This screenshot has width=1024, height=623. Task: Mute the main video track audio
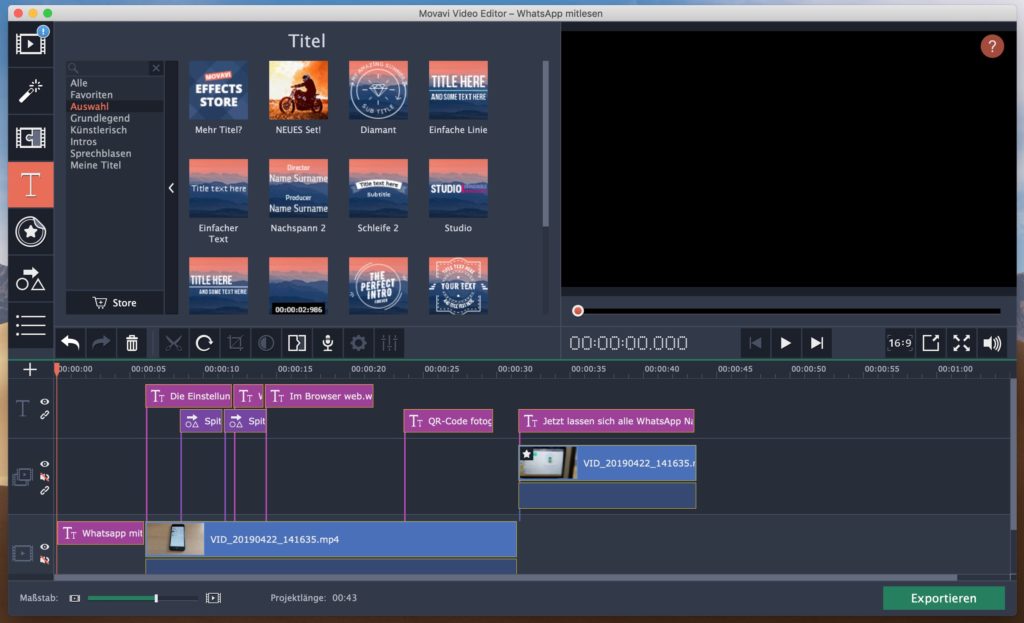(44, 560)
